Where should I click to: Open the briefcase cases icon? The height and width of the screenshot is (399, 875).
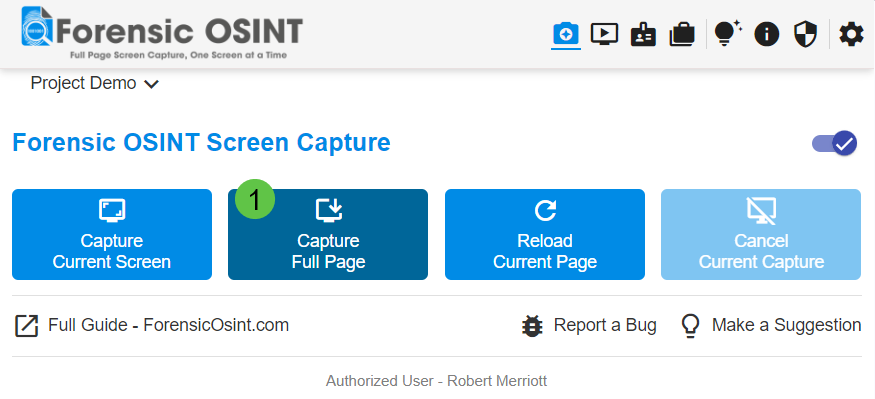[682, 35]
